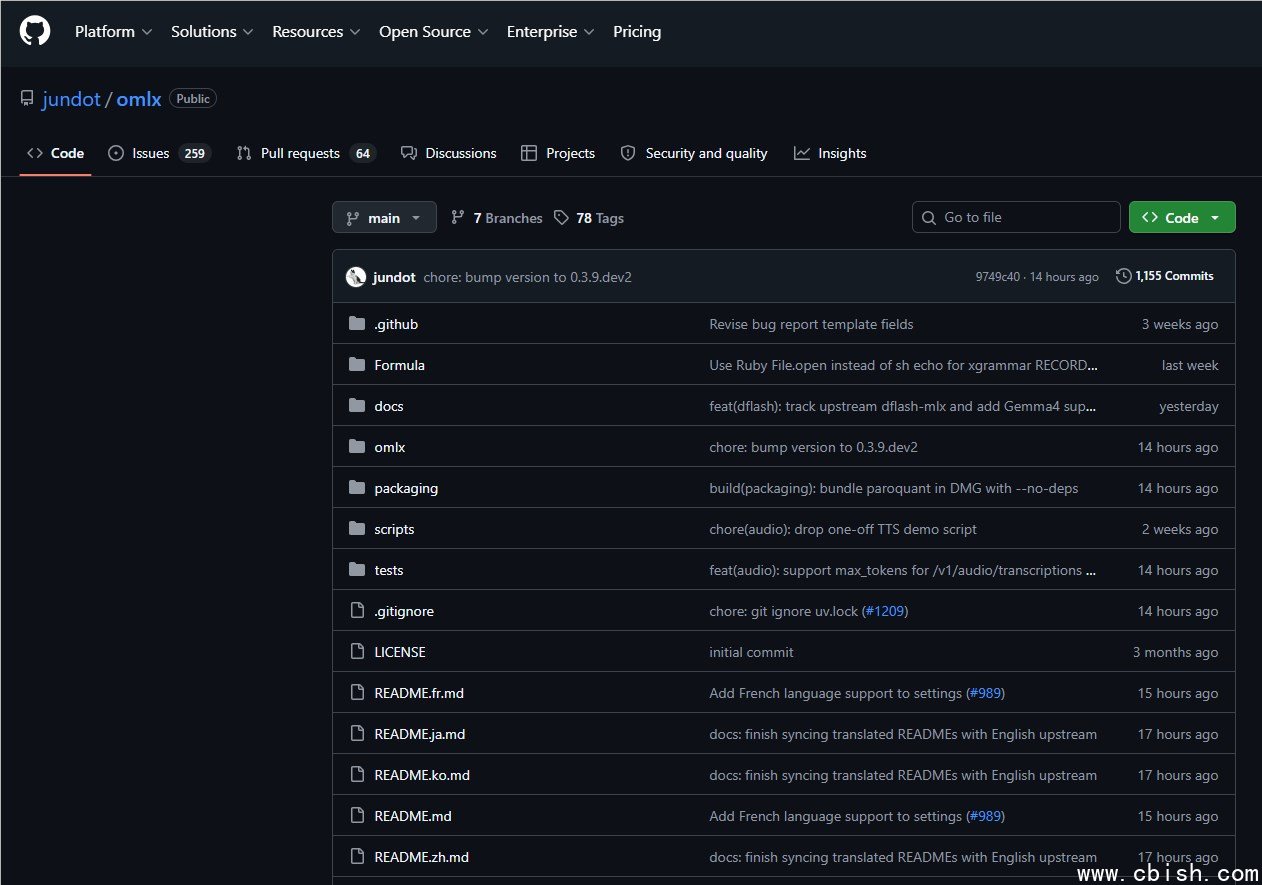Switch to the Security and quality tab
The height and width of the screenshot is (885, 1262).
(x=694, y=153)
